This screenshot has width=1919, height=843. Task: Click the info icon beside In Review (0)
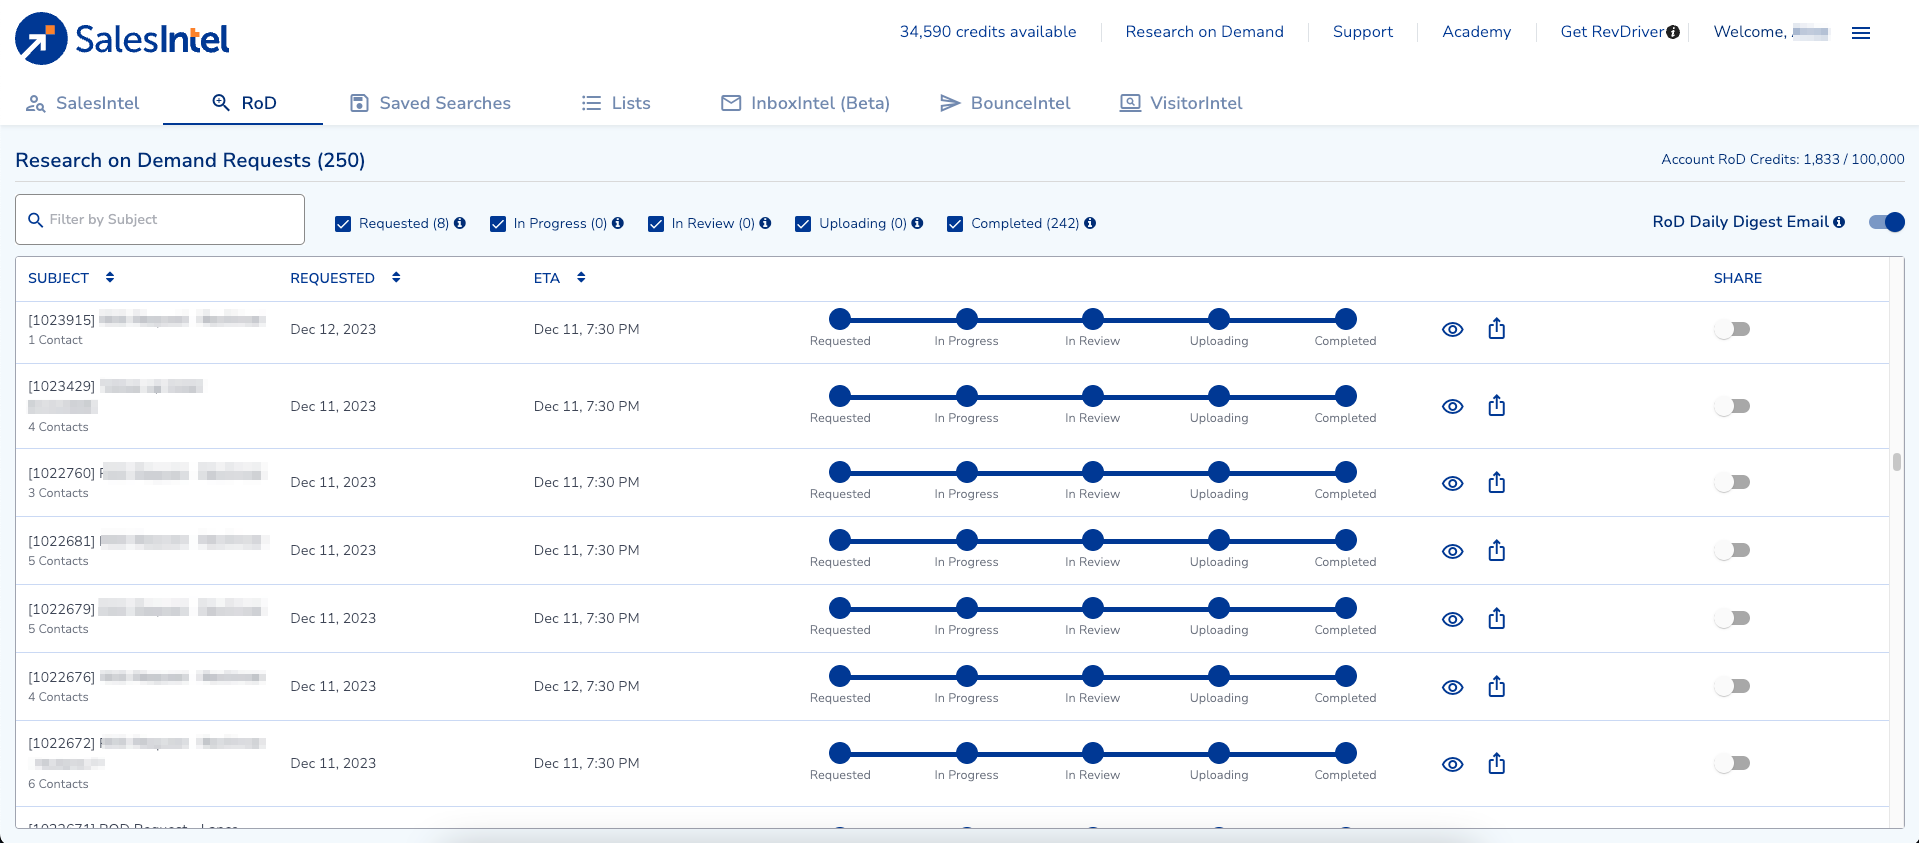point(766,223)
